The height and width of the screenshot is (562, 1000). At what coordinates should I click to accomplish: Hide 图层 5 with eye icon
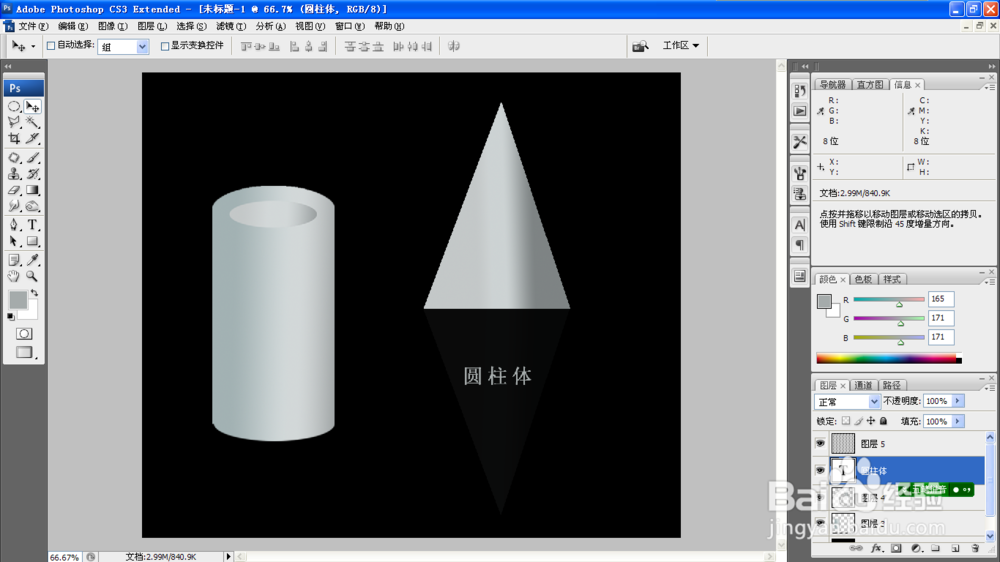pyautogui.click(x=820, y=443)
